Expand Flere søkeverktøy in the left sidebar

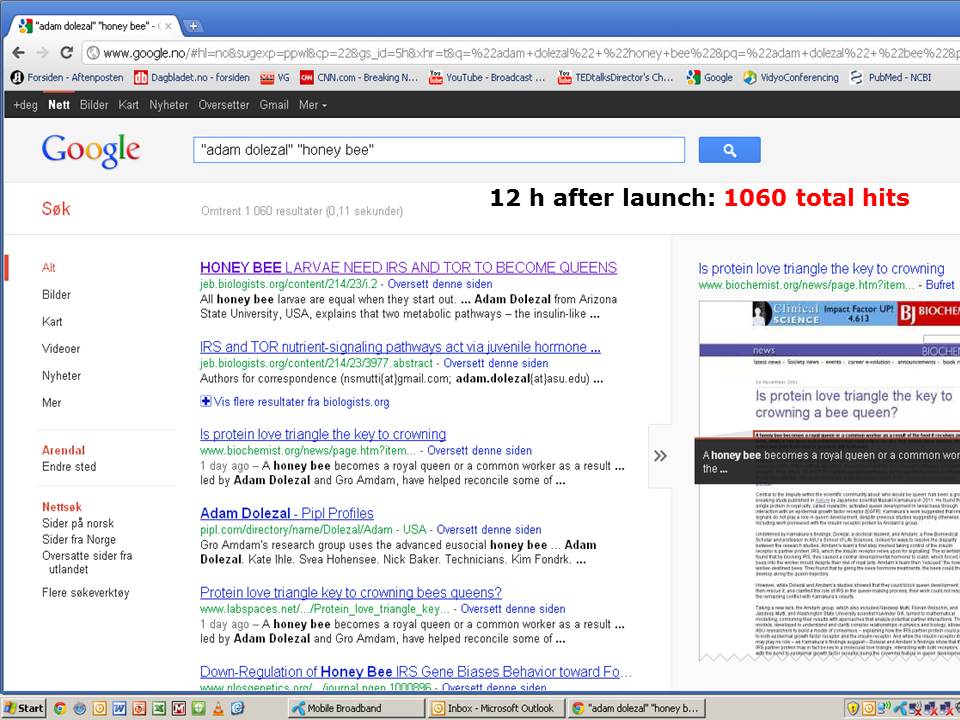tap(85, 593)
